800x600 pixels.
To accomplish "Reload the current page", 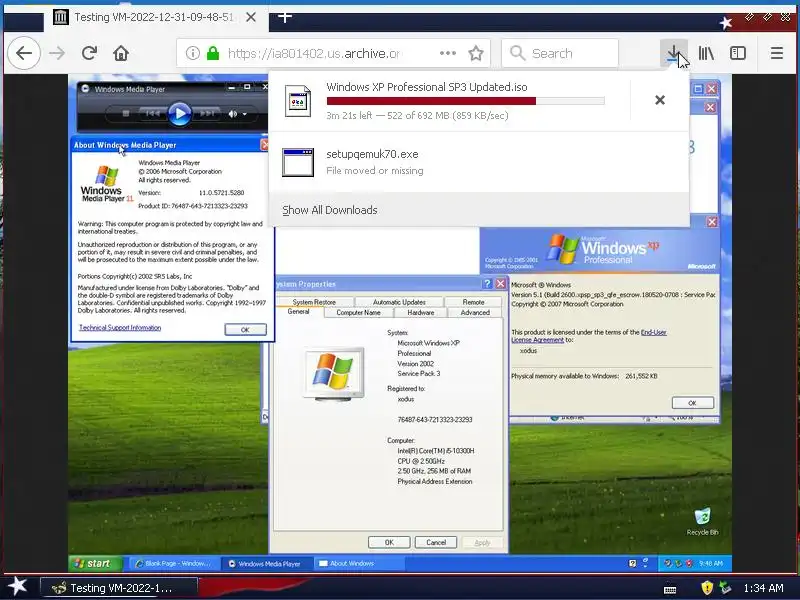I will coord(89,53).
